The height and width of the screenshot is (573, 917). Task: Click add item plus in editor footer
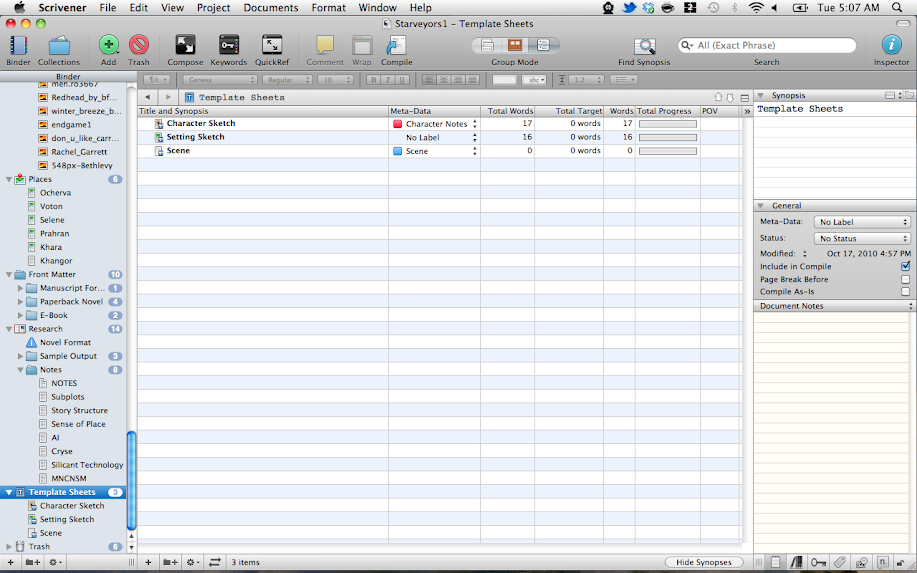pos(149,562)
